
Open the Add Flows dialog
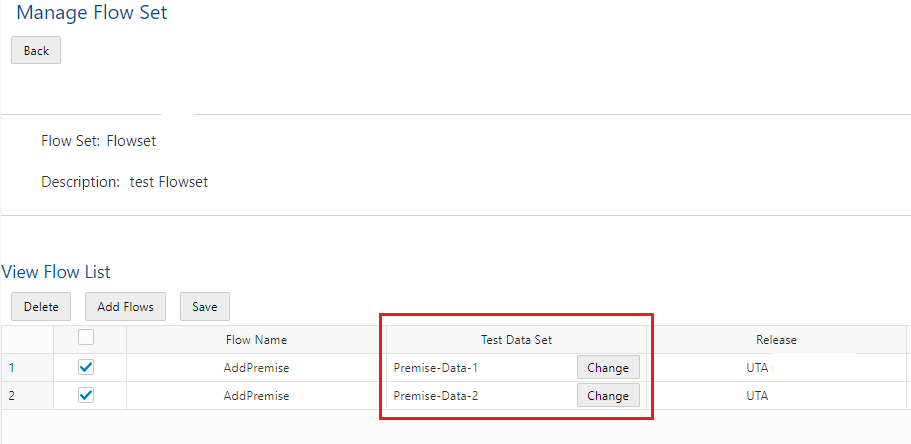pos(124,306)
